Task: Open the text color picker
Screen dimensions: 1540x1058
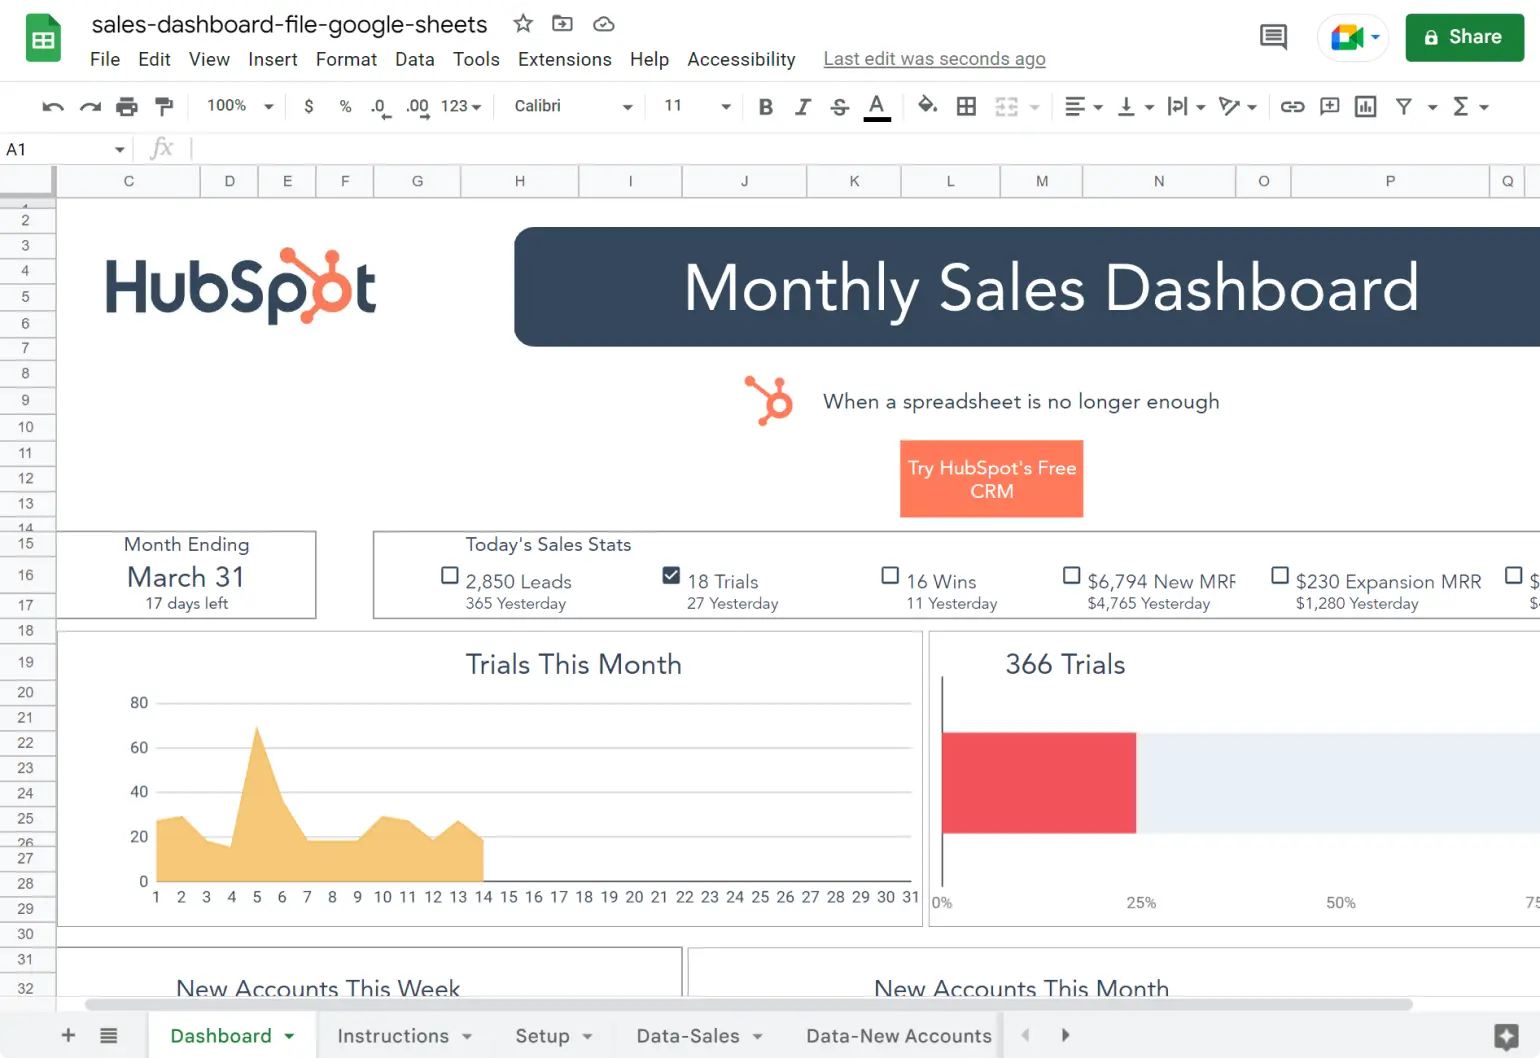Action: tap(877, 106)
